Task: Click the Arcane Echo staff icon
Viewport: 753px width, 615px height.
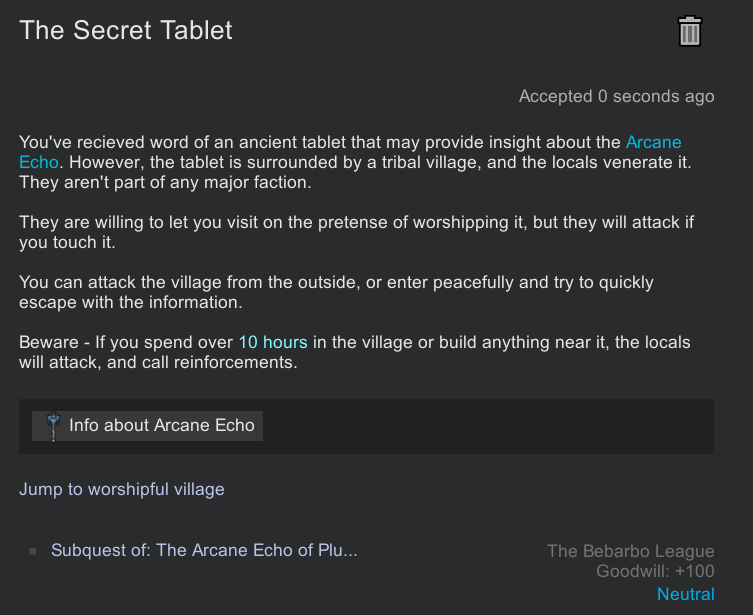Action: (52, 427)
